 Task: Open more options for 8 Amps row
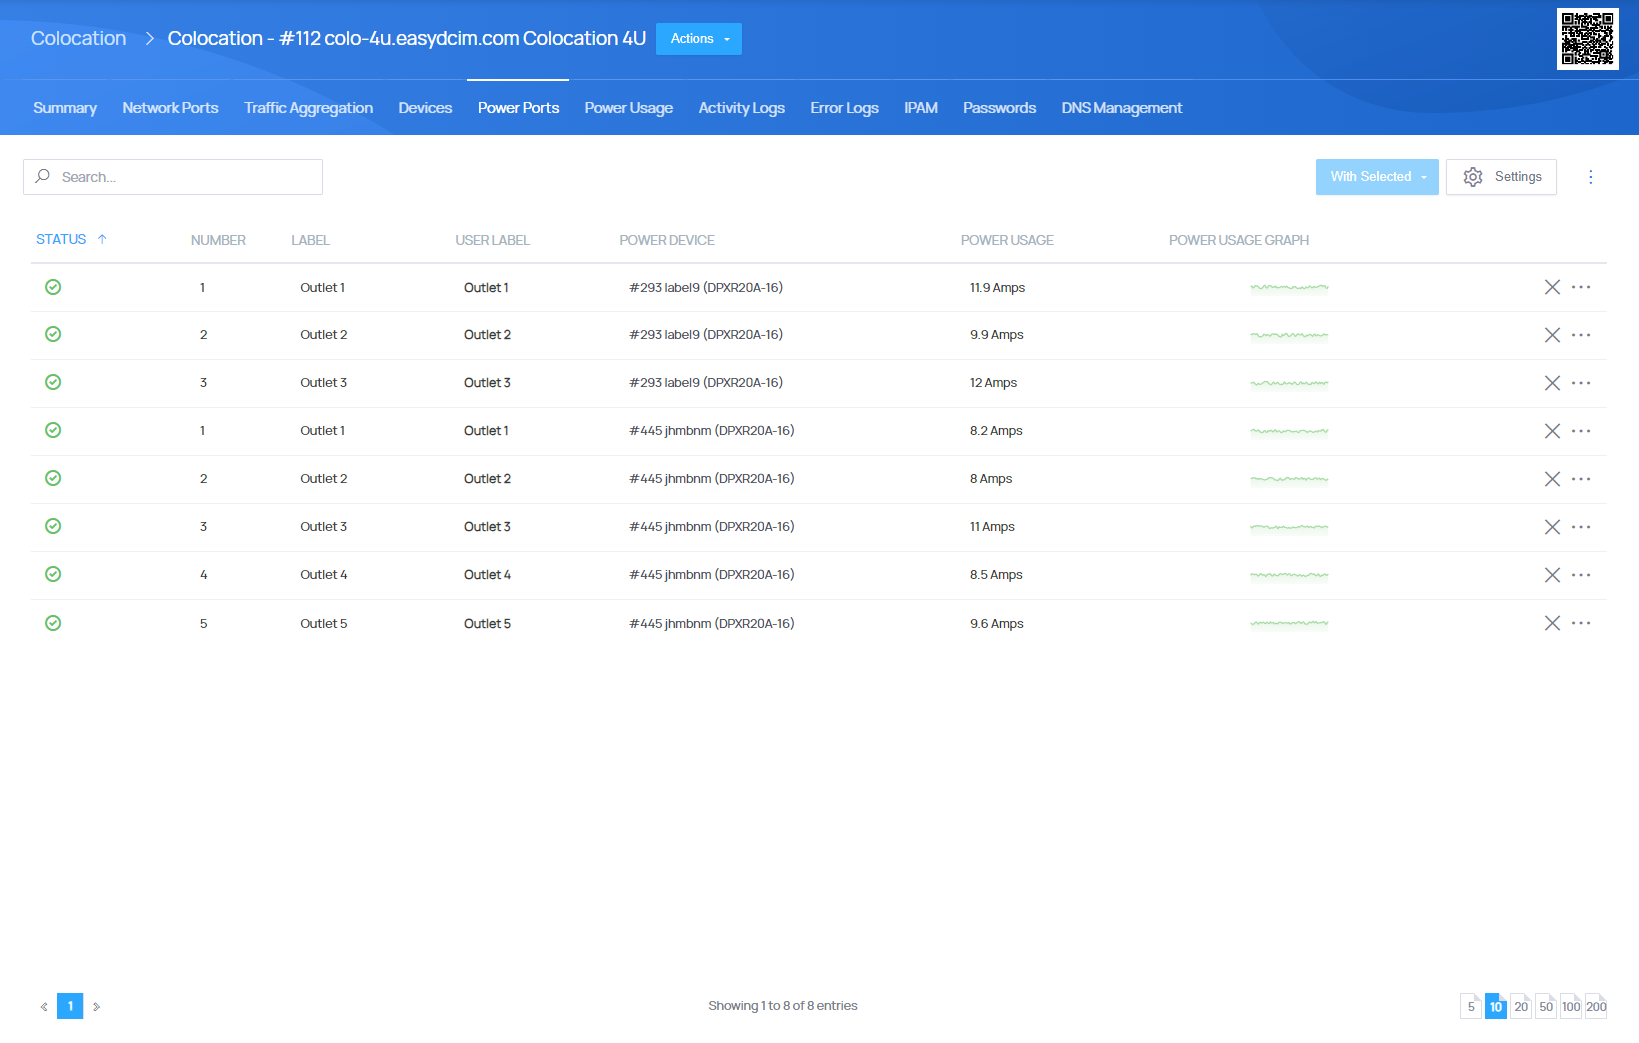click(x=1581, y=479)
